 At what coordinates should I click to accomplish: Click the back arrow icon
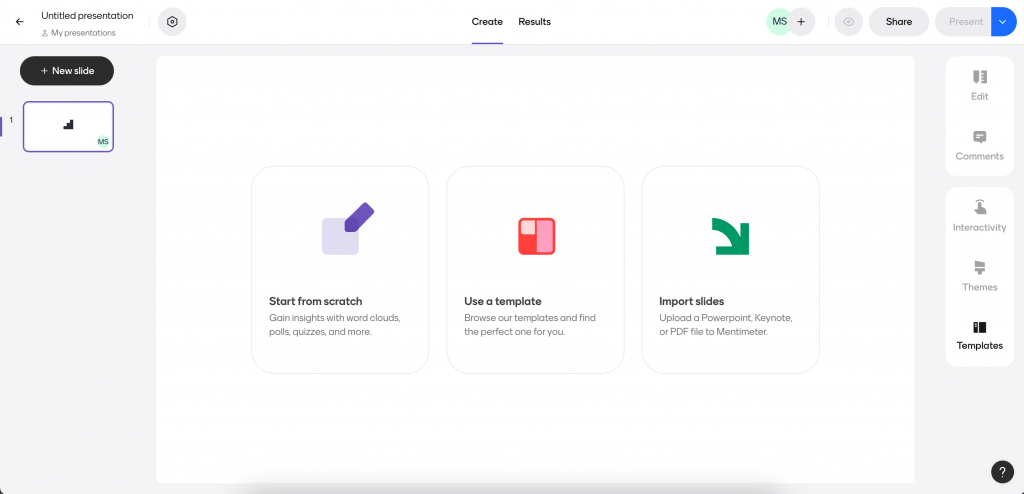(x=20, y=22)
